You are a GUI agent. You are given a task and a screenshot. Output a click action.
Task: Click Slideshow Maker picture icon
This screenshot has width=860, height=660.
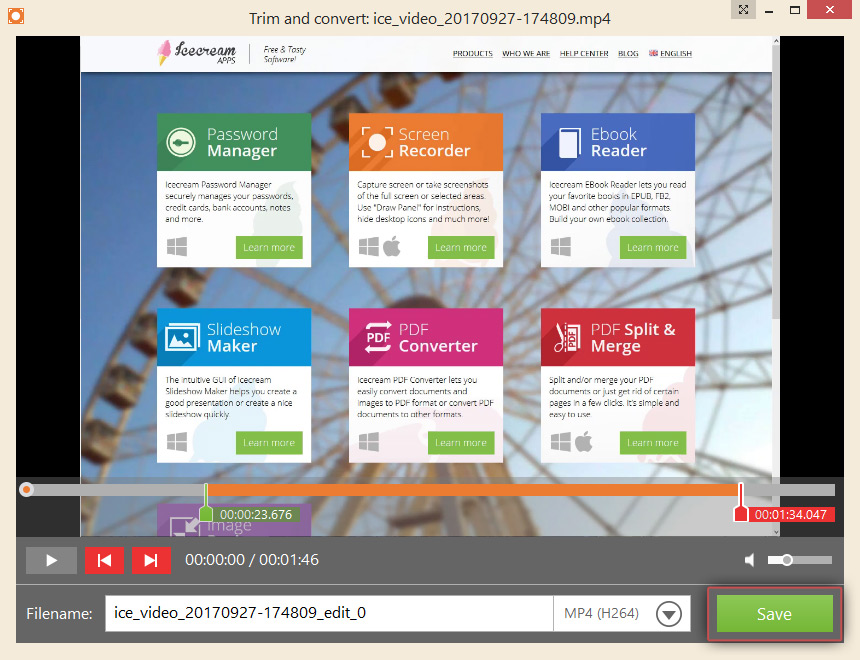[182, 337]
